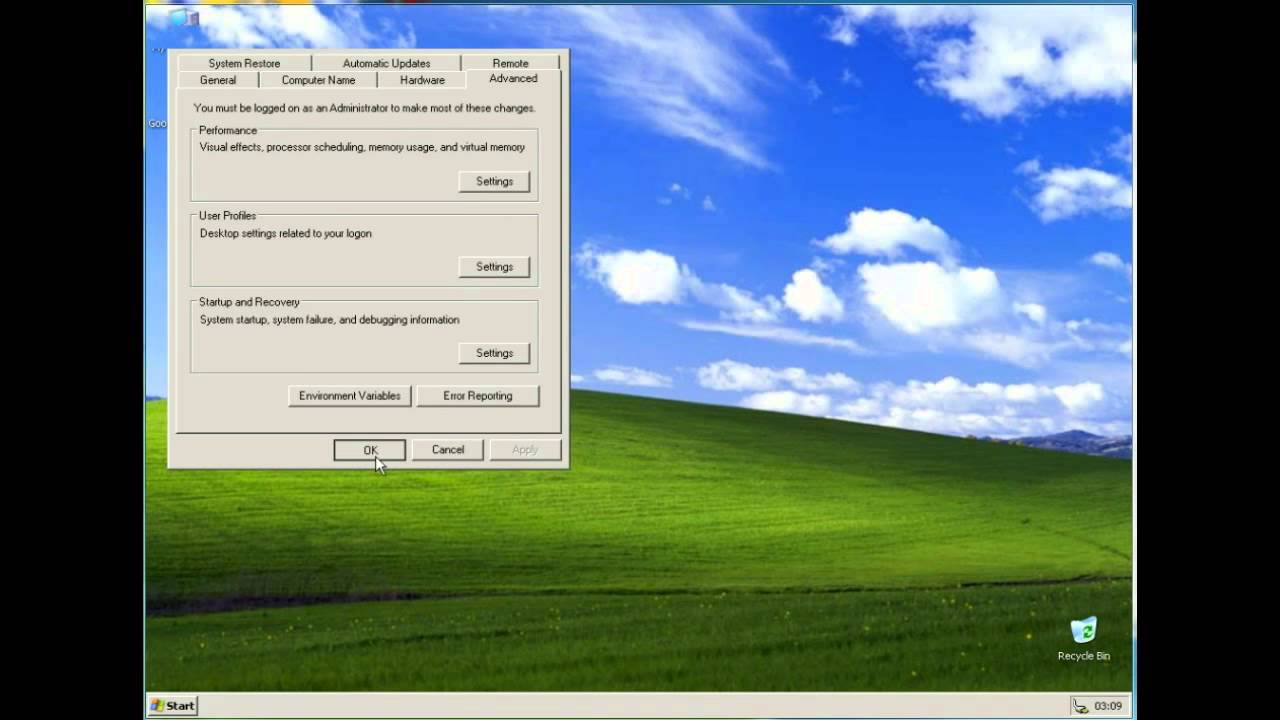Select the General tab
The width and height of the screenshot is (1280, 720).
pos(218,80)
